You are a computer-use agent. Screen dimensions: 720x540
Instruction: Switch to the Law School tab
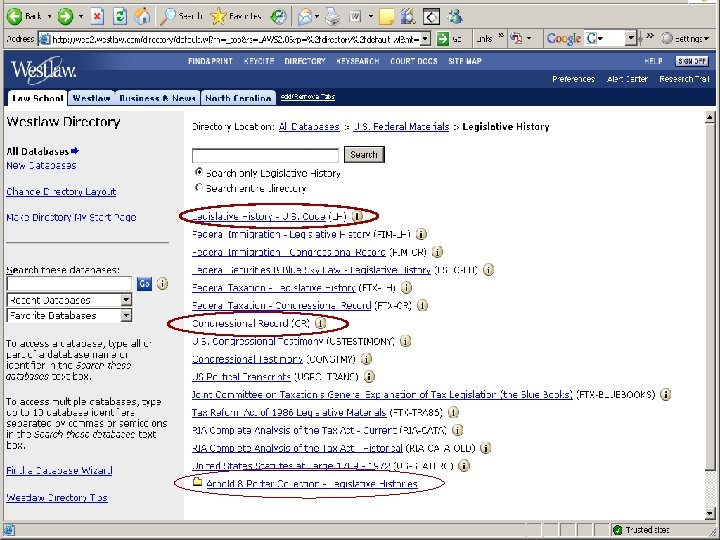point(37,98)
